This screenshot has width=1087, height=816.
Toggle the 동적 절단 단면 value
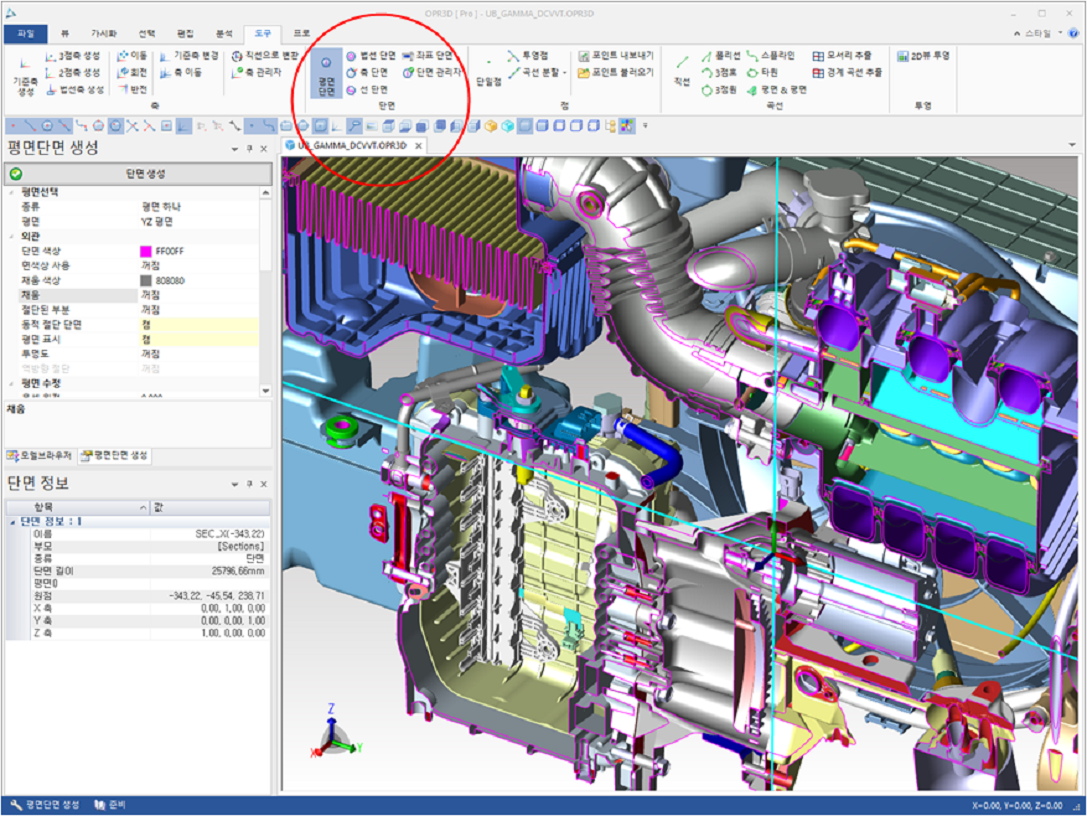pos(200,325)
